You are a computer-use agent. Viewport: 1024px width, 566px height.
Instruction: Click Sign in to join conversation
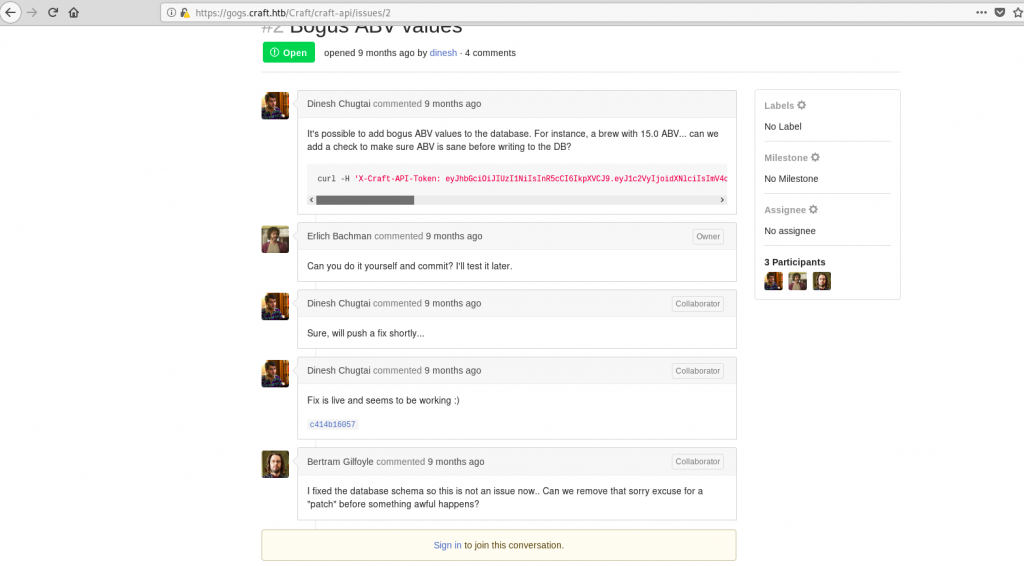pyautogui.click(x=447, y=545)
